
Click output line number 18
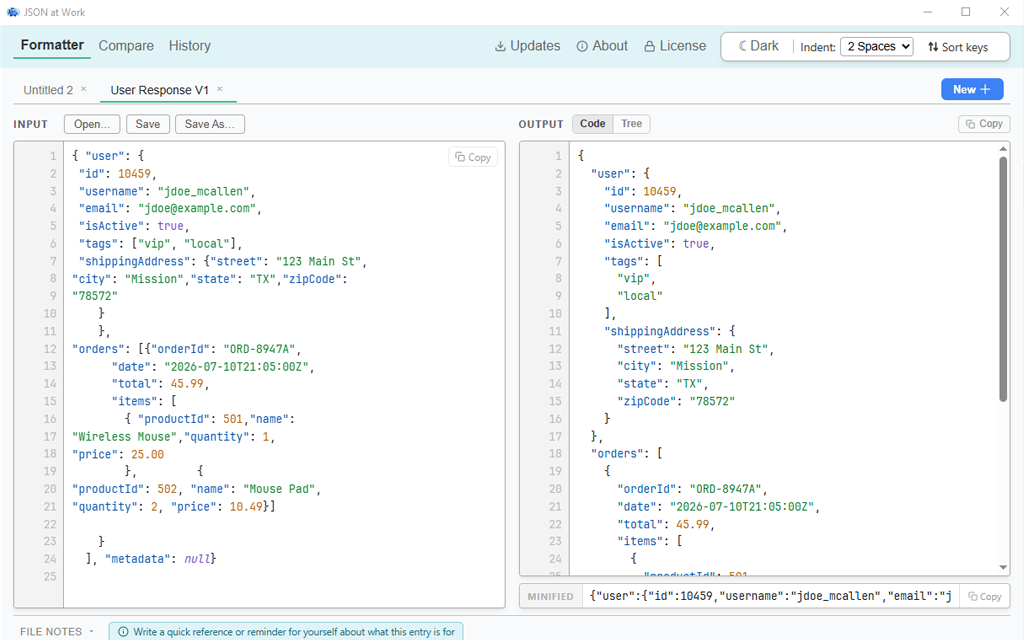[x=555, y=454]
